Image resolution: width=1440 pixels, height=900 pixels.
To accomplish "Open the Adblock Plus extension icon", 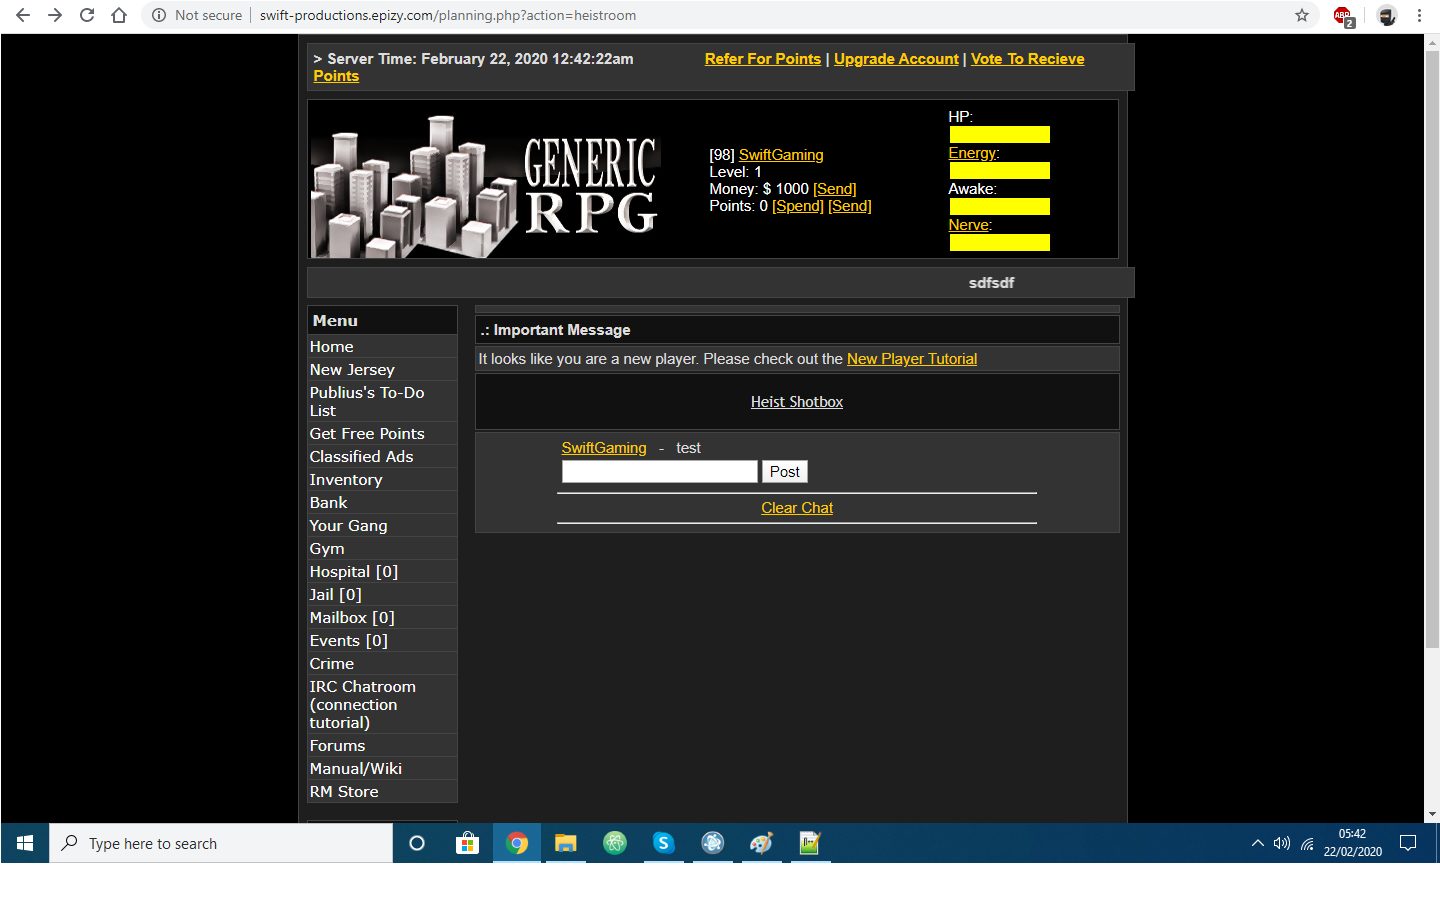I will (x=1342, y=15).
